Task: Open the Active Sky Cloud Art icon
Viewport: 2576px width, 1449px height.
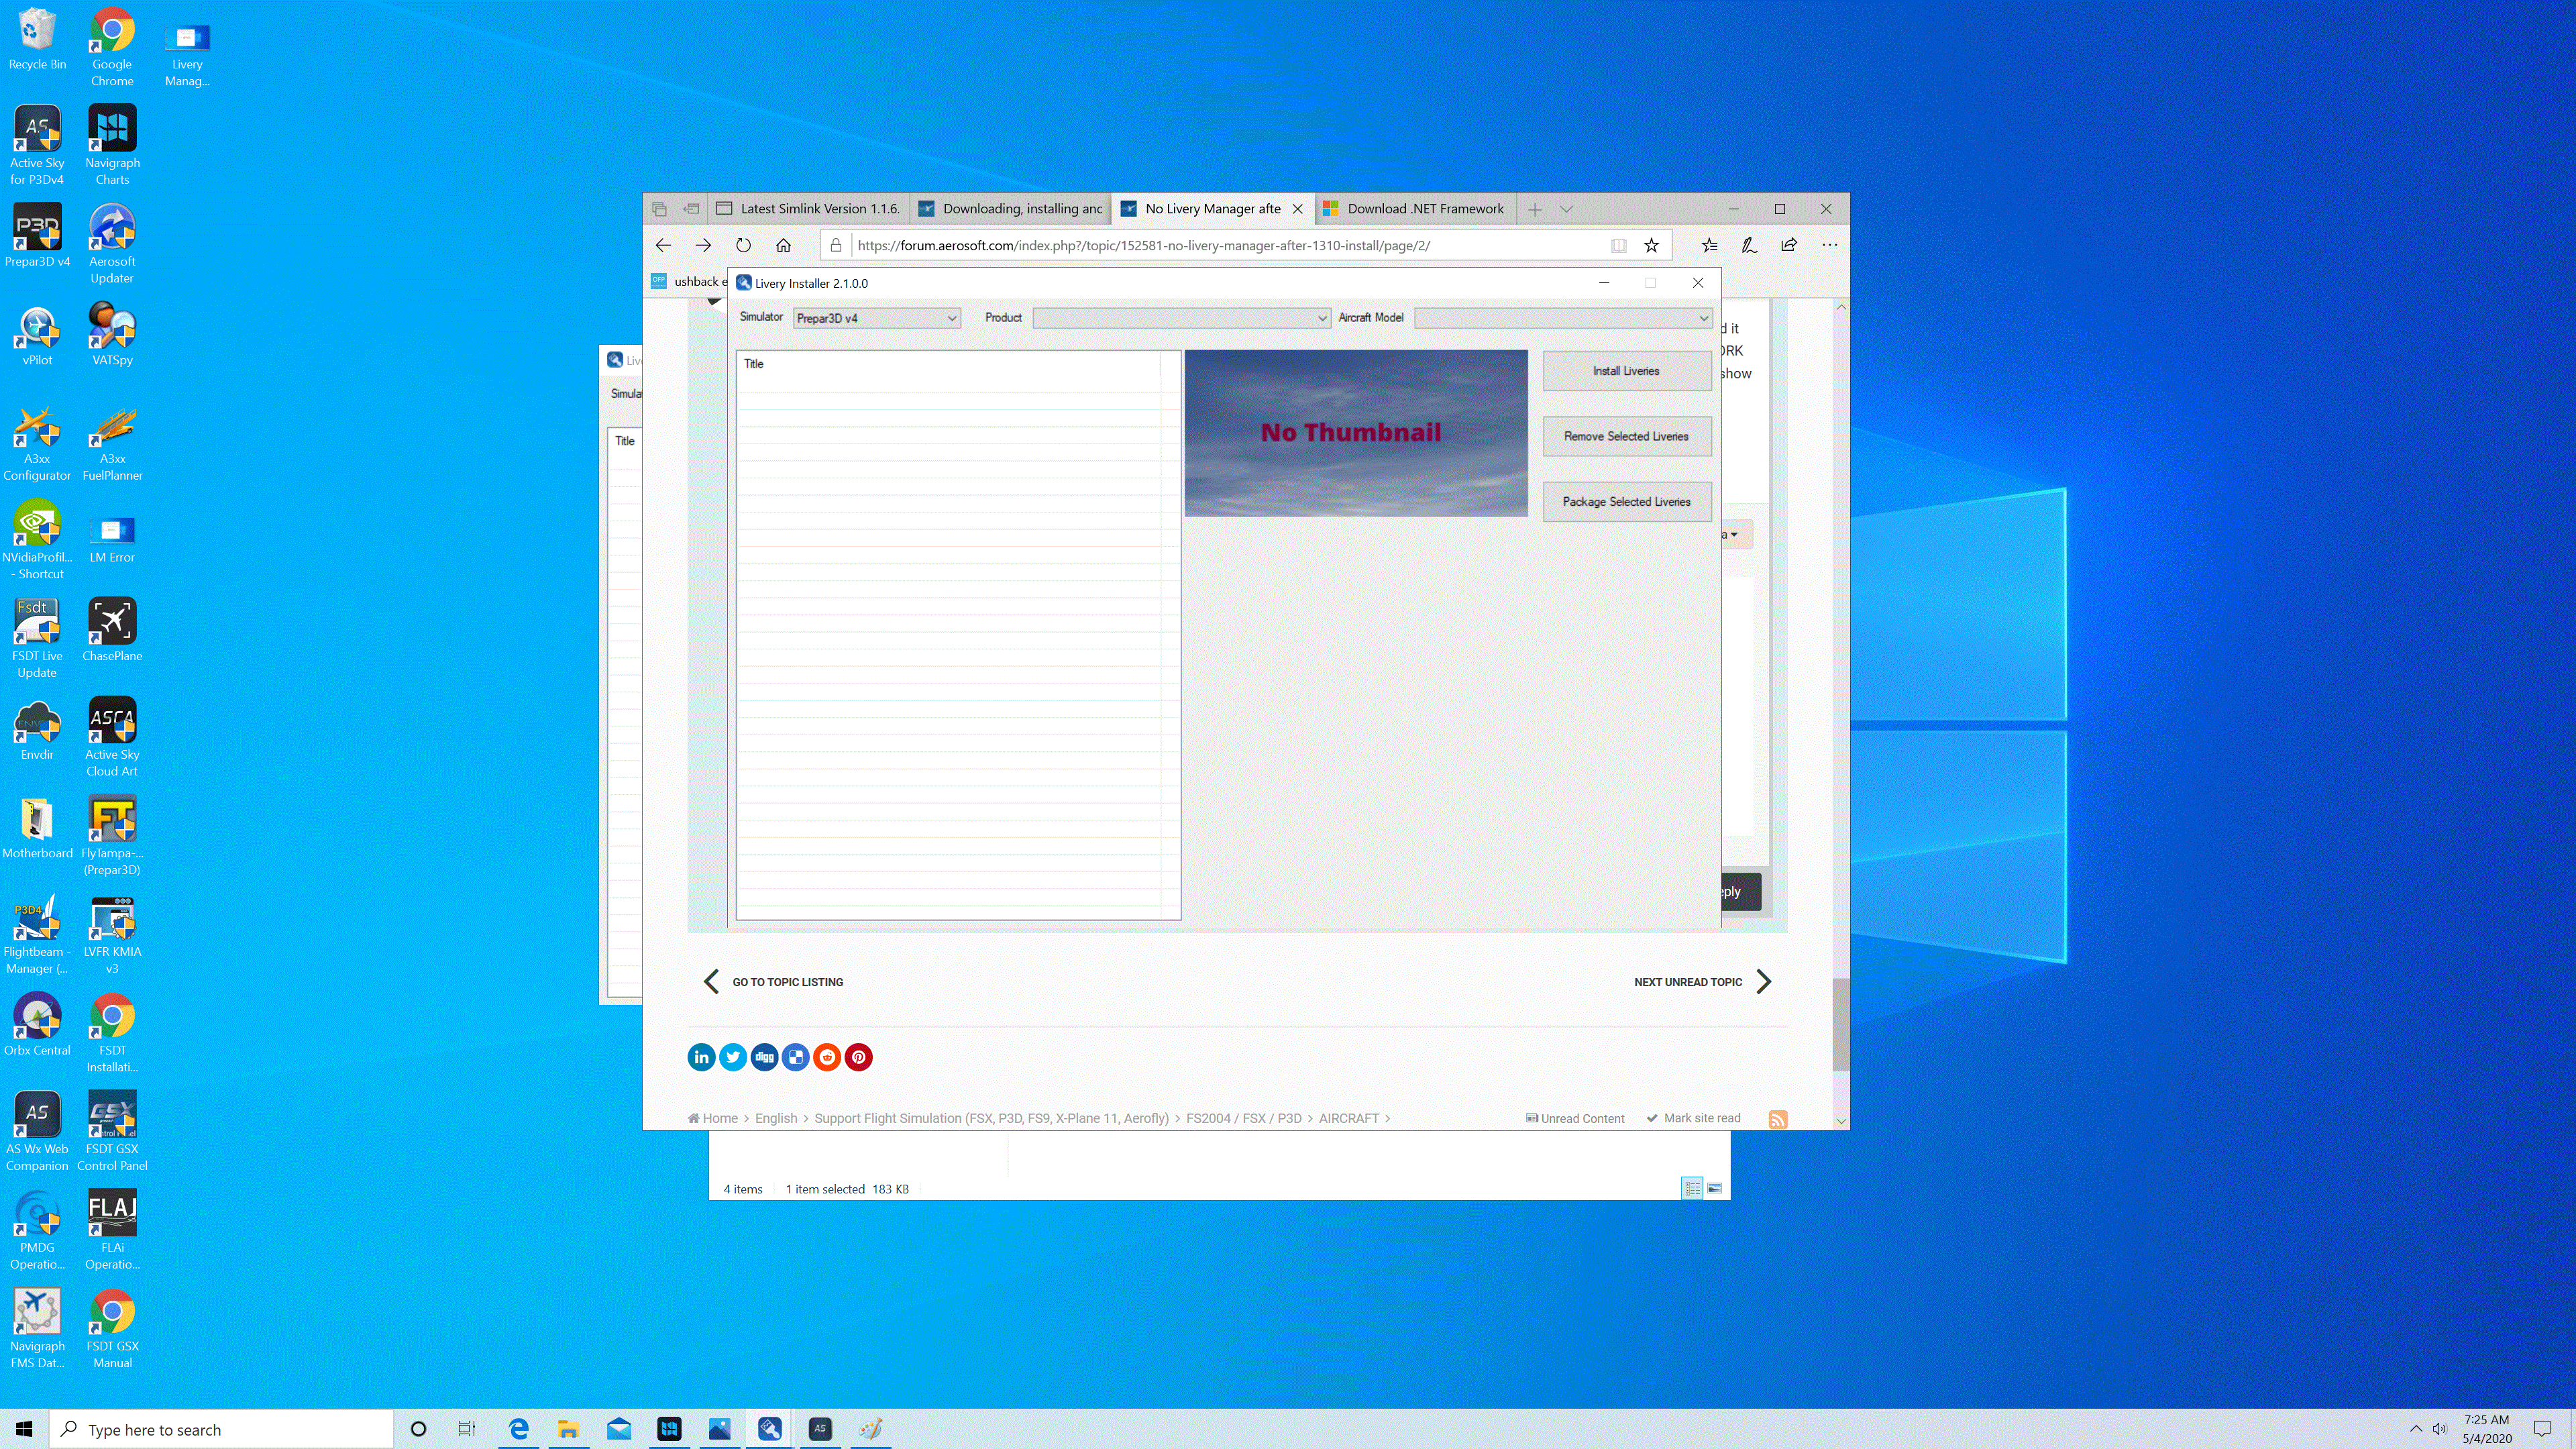Action: click(x=112, y=737)
